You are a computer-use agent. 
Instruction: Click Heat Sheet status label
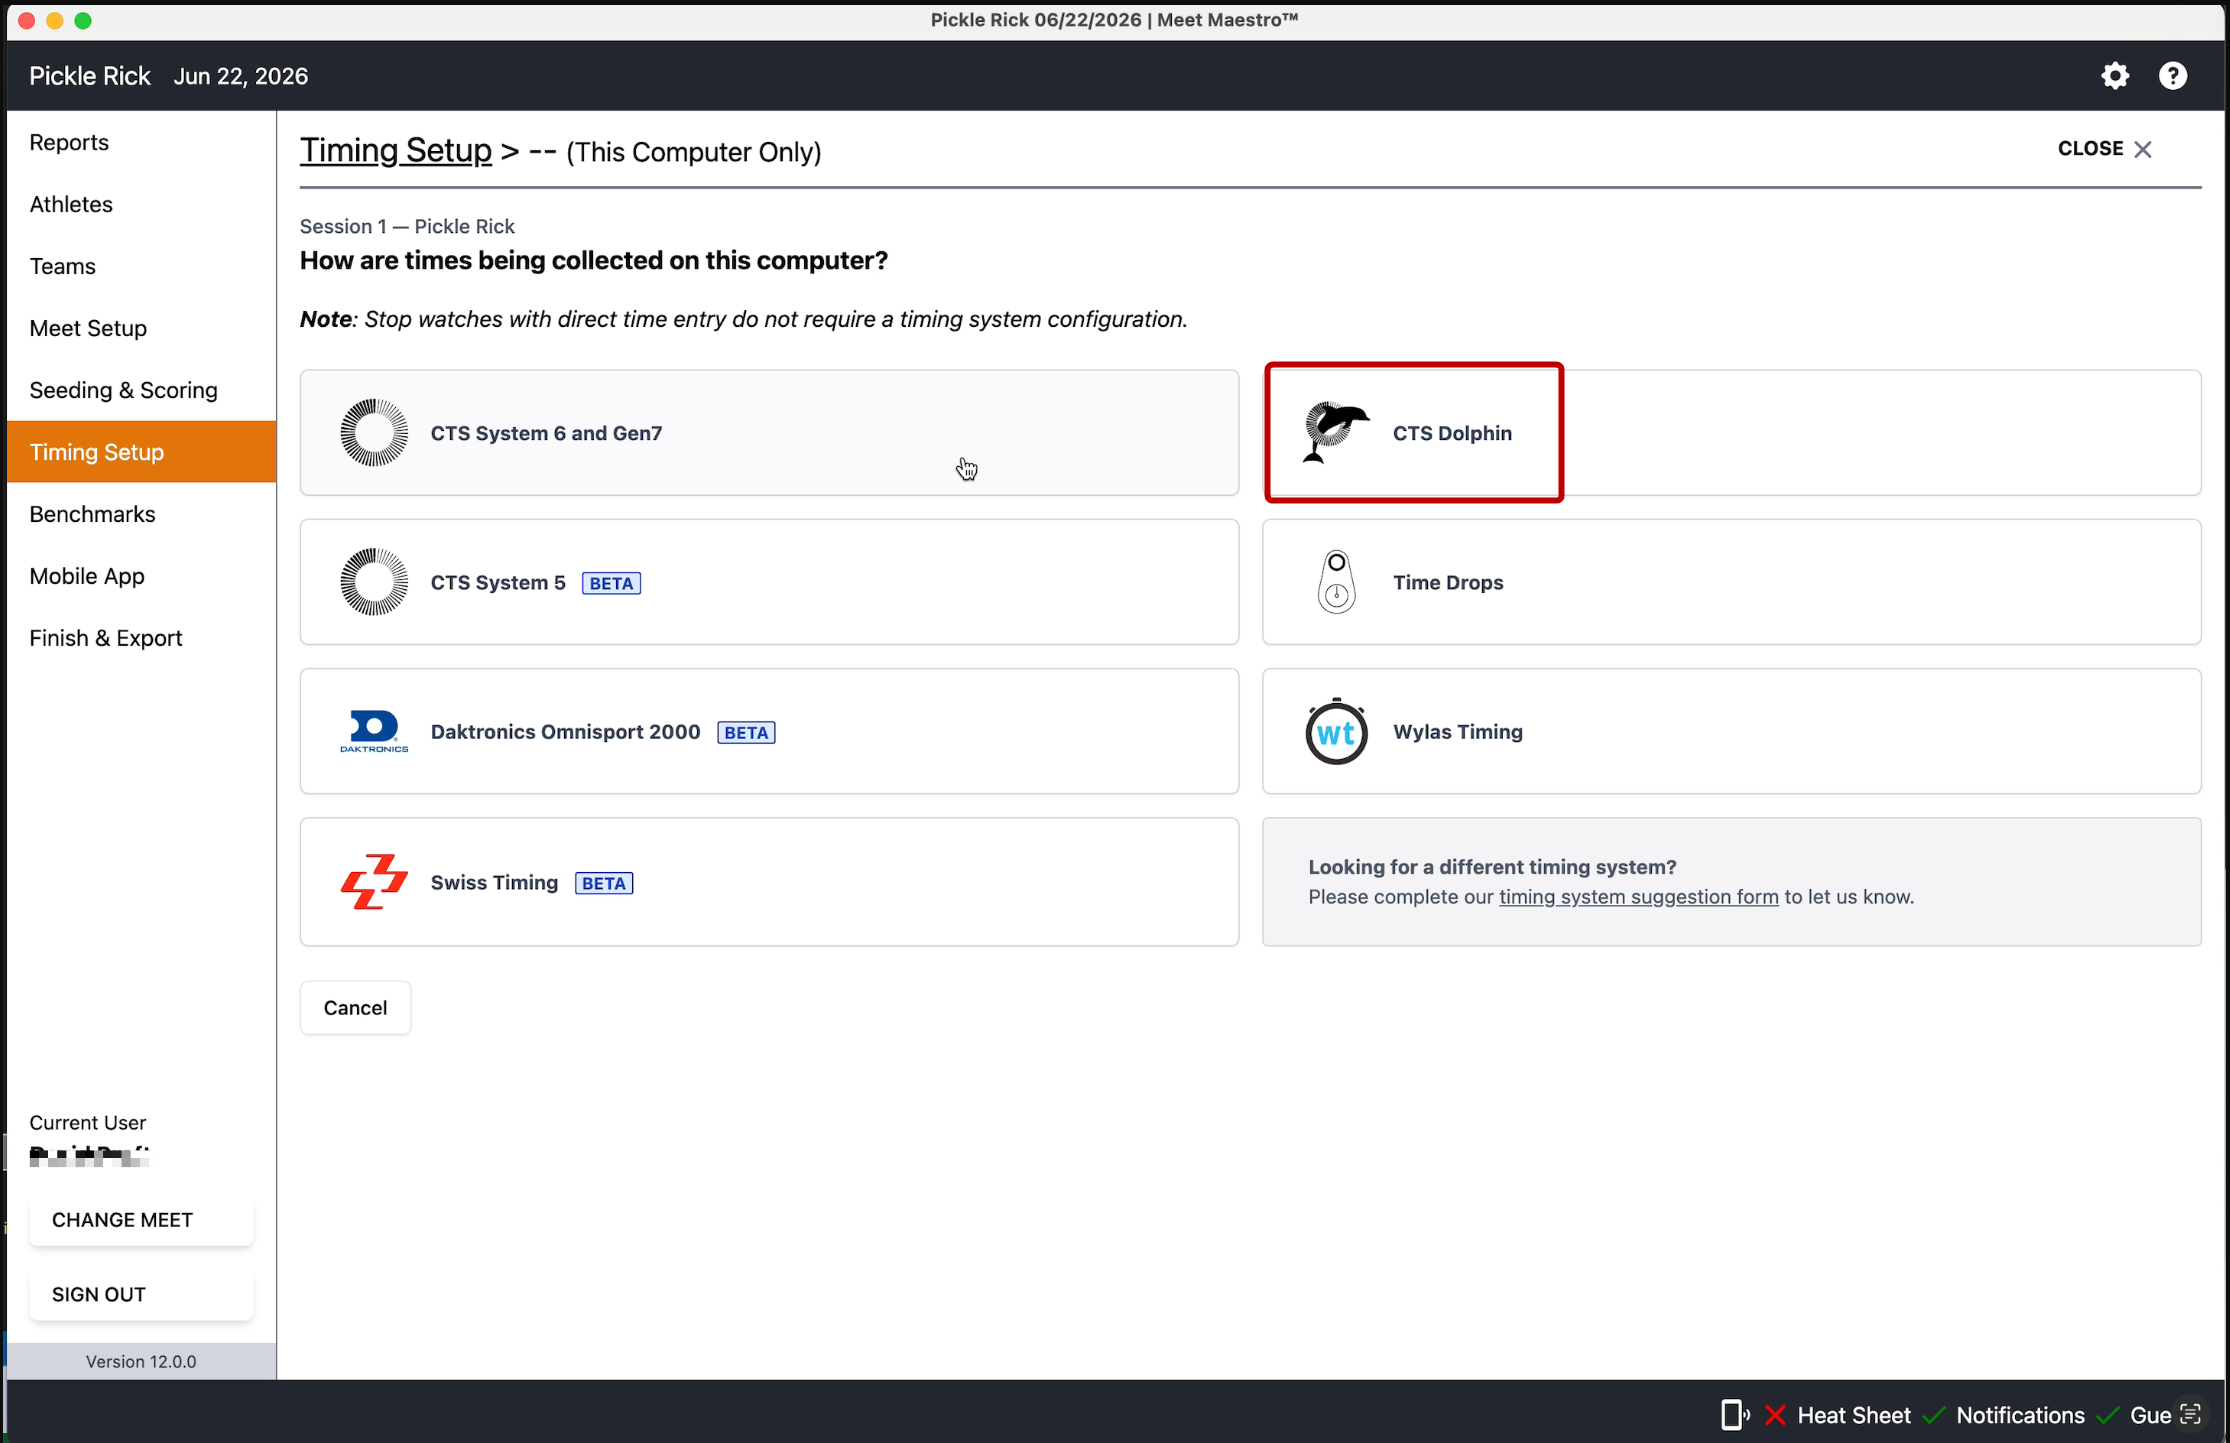point(1854,1415)
